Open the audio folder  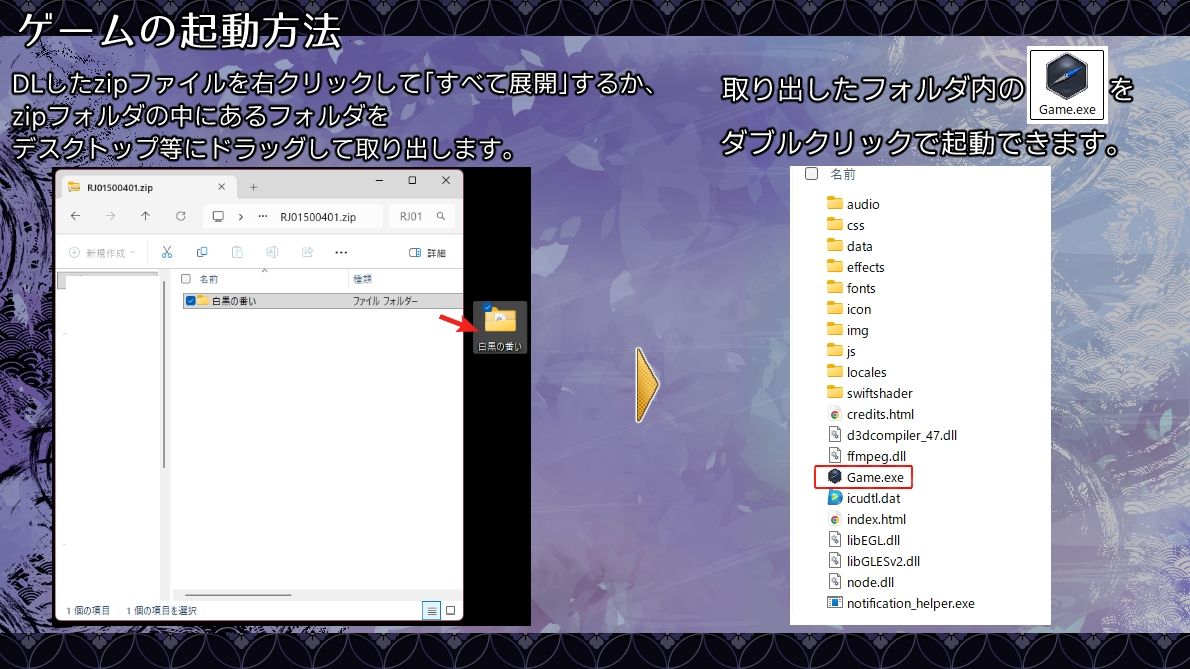pos(864,203)
